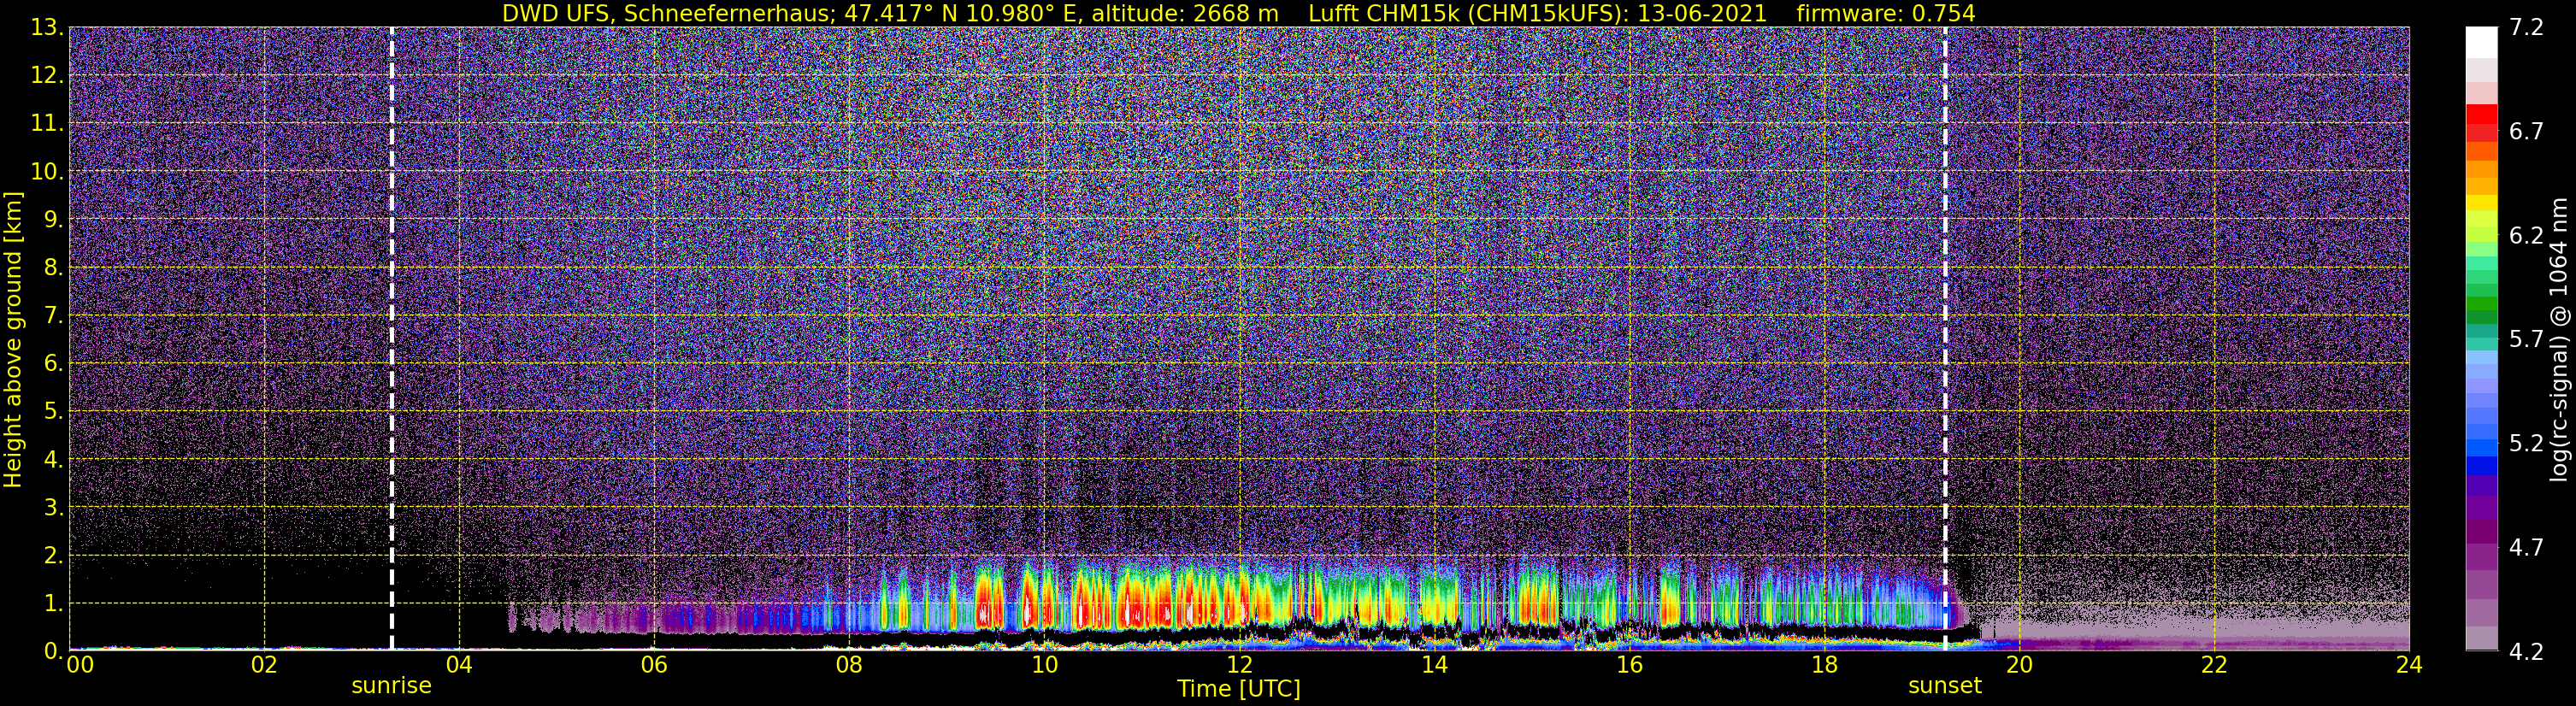Click the y-axis tick label '10.'
Viewport: 2576px width, 706px height.
pyautogui.click(x=47, y=172)
